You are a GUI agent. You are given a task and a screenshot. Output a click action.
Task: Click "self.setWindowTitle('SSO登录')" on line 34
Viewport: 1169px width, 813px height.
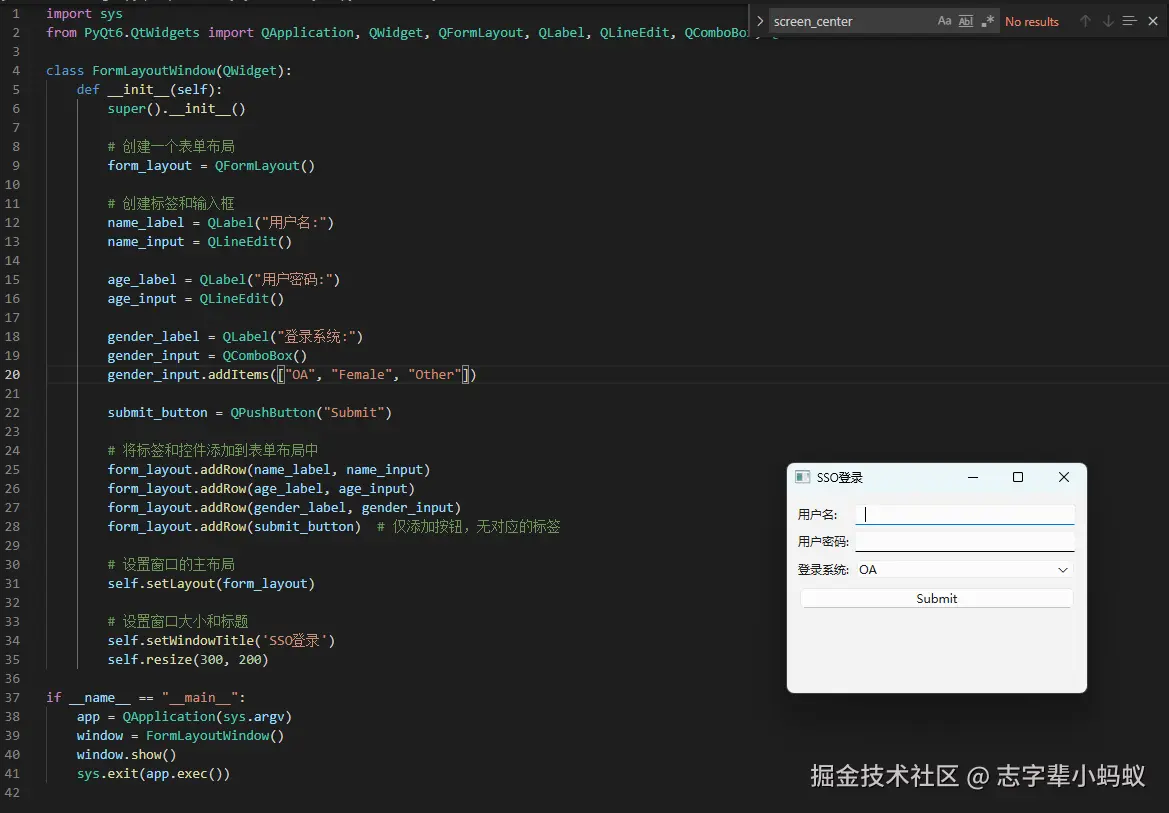(221, 641)
